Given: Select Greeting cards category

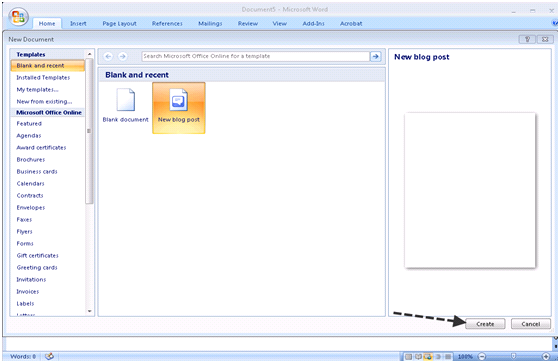Looking at the screenshot, I should pos(37,268).
